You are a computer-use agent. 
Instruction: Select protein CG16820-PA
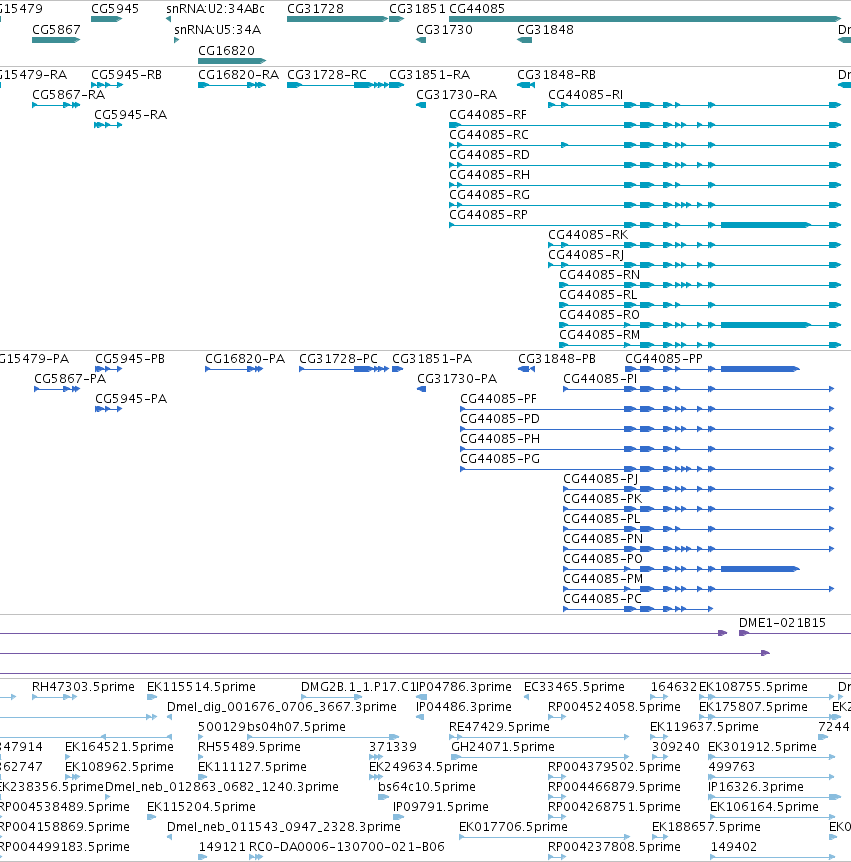pyautogui.click(x=234, y=368)
